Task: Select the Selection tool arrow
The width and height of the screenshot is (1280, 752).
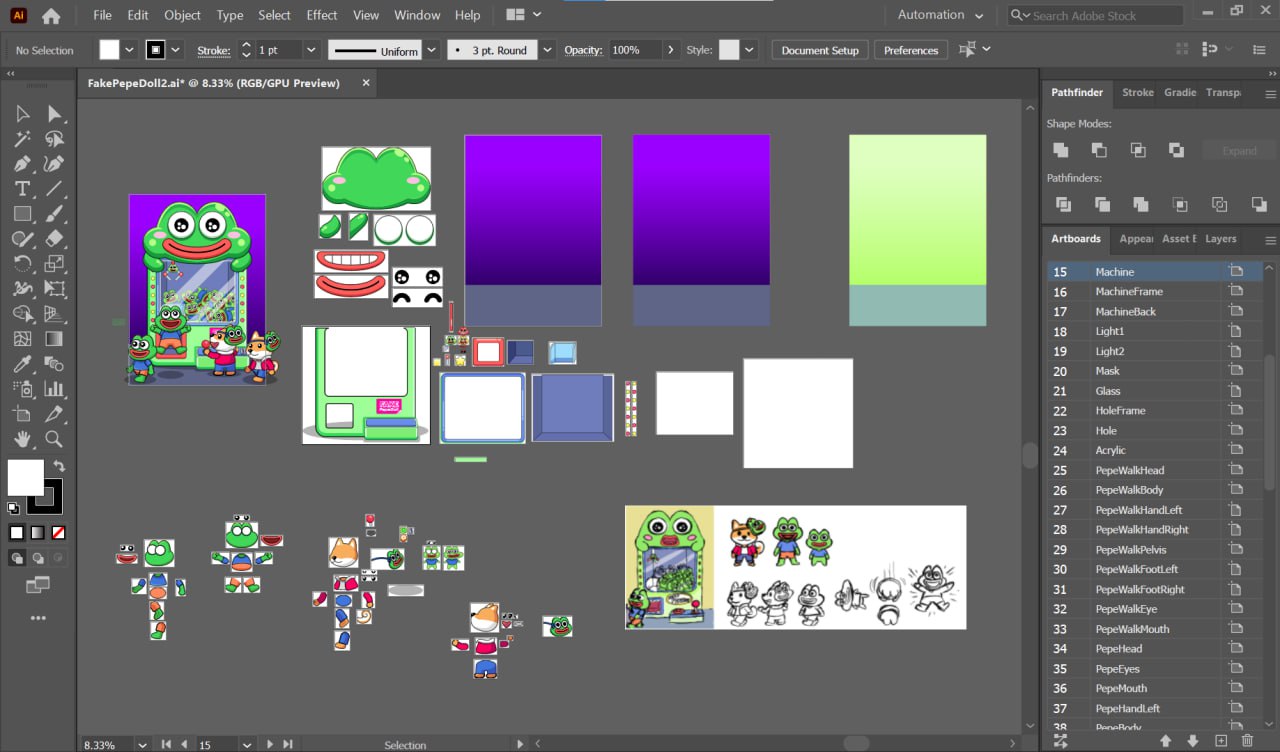Action: (x=22, y=114)
